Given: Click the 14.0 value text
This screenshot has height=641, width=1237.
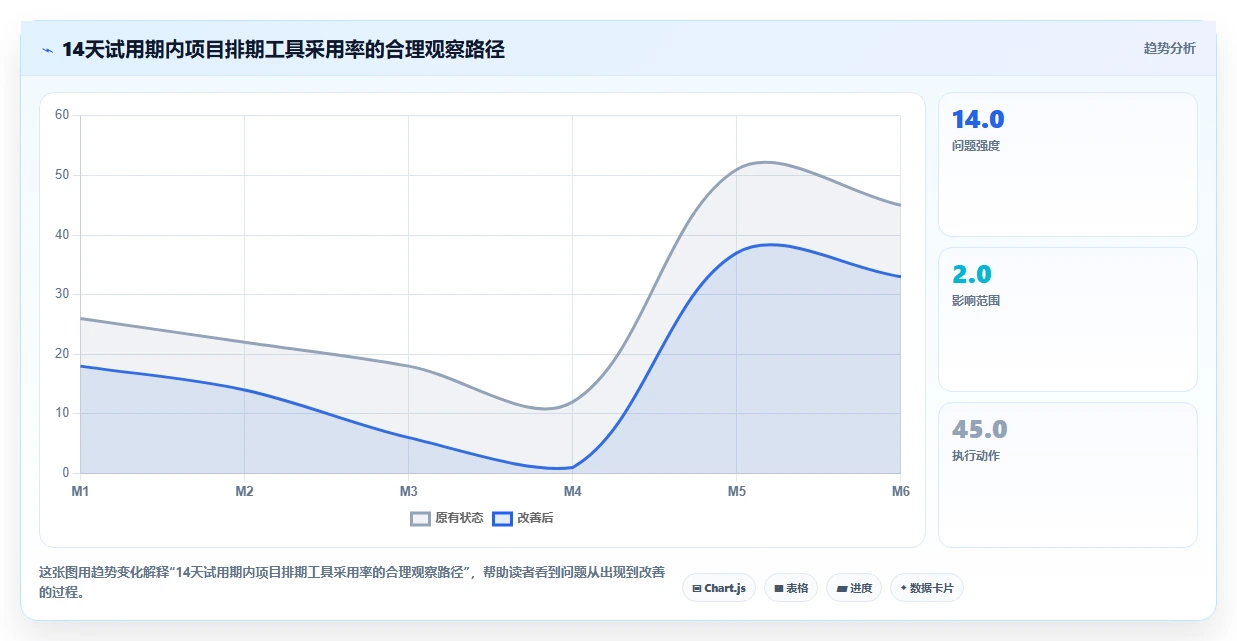Looking at the screenshot, I should 978,119.
